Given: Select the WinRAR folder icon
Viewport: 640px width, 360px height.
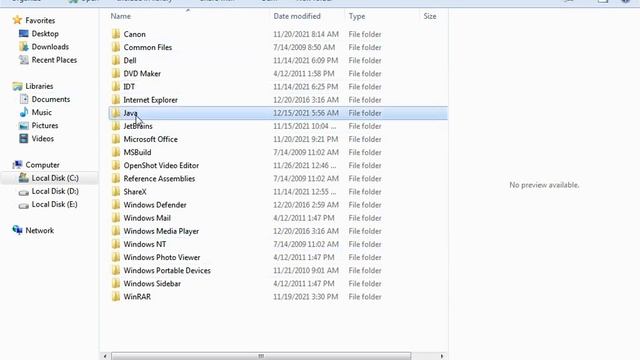Looking at the screenshot, I should coord(116,296).
